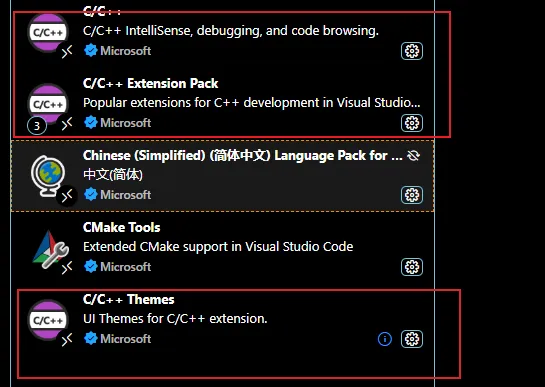This screenshot has height=387, width=545.
Task: Open gear settings for C/C++ Extension Pack
Action: tap(412, 123)
